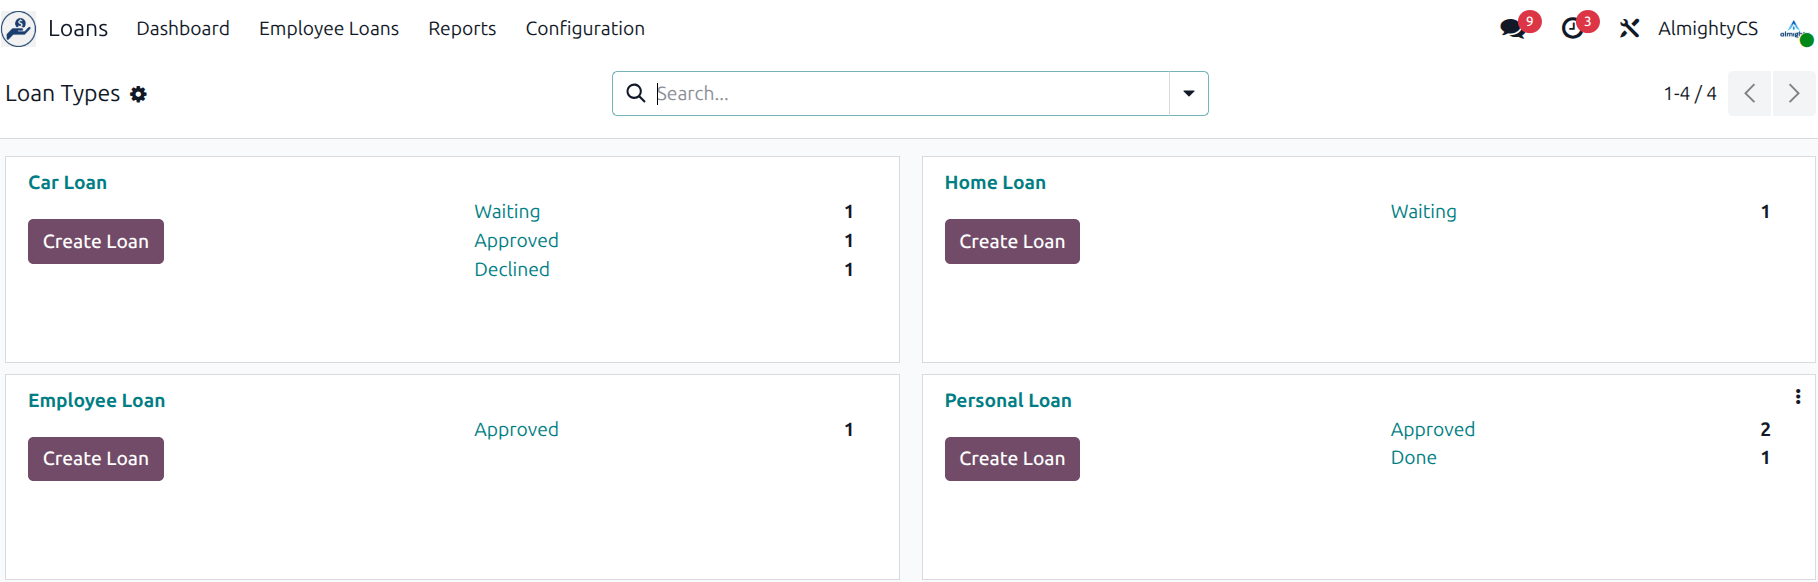Open the Configuration menu
This screenshot has width=1818, height=582.
point(585,29)
